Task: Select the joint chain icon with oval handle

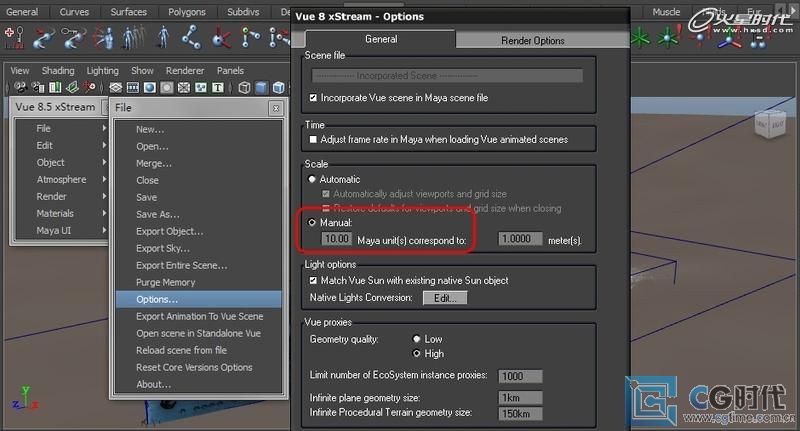Action: point(73,38)
